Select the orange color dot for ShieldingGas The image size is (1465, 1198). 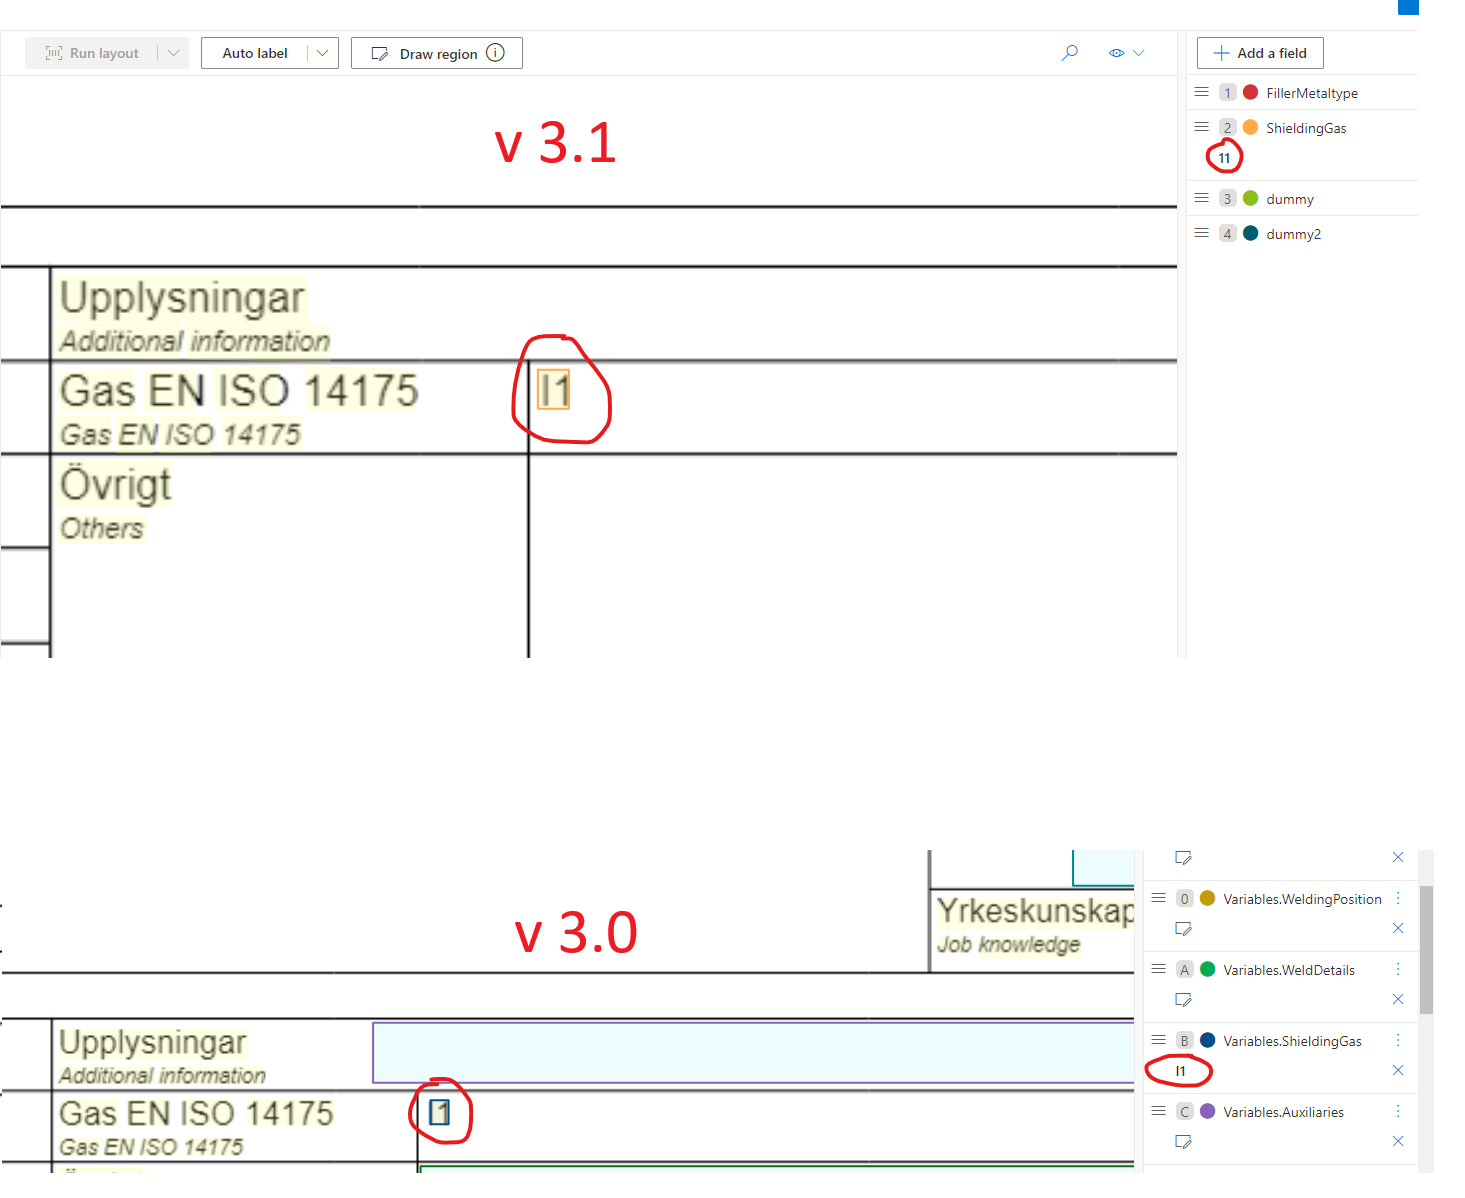[x=1251, y=127]
